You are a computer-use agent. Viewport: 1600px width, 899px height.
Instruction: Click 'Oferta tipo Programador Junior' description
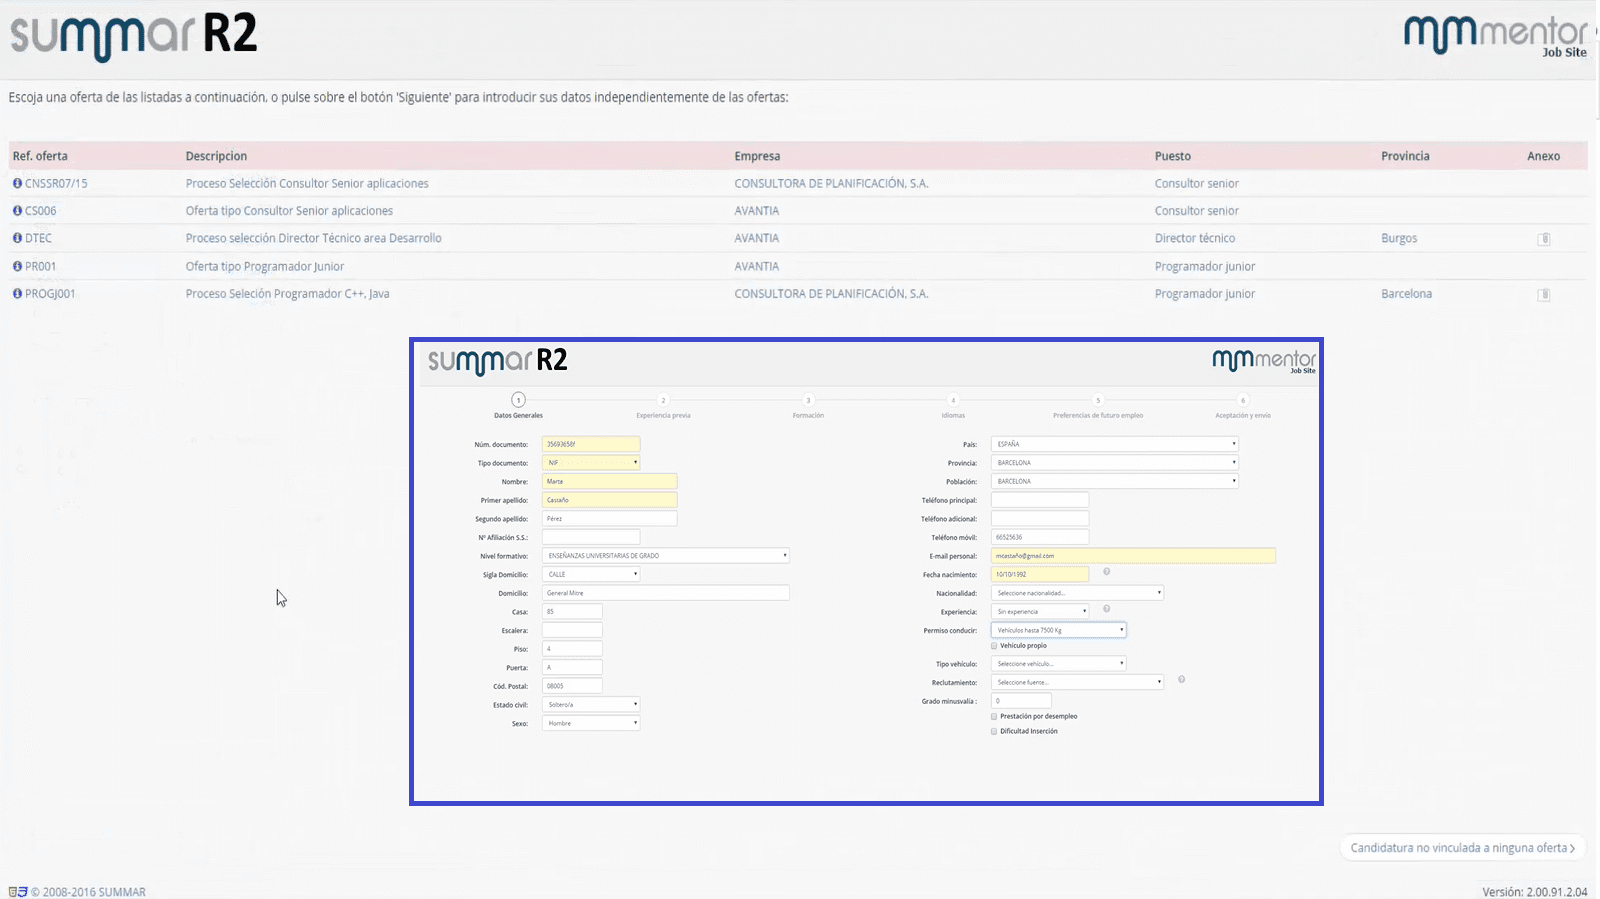point(265,266)
